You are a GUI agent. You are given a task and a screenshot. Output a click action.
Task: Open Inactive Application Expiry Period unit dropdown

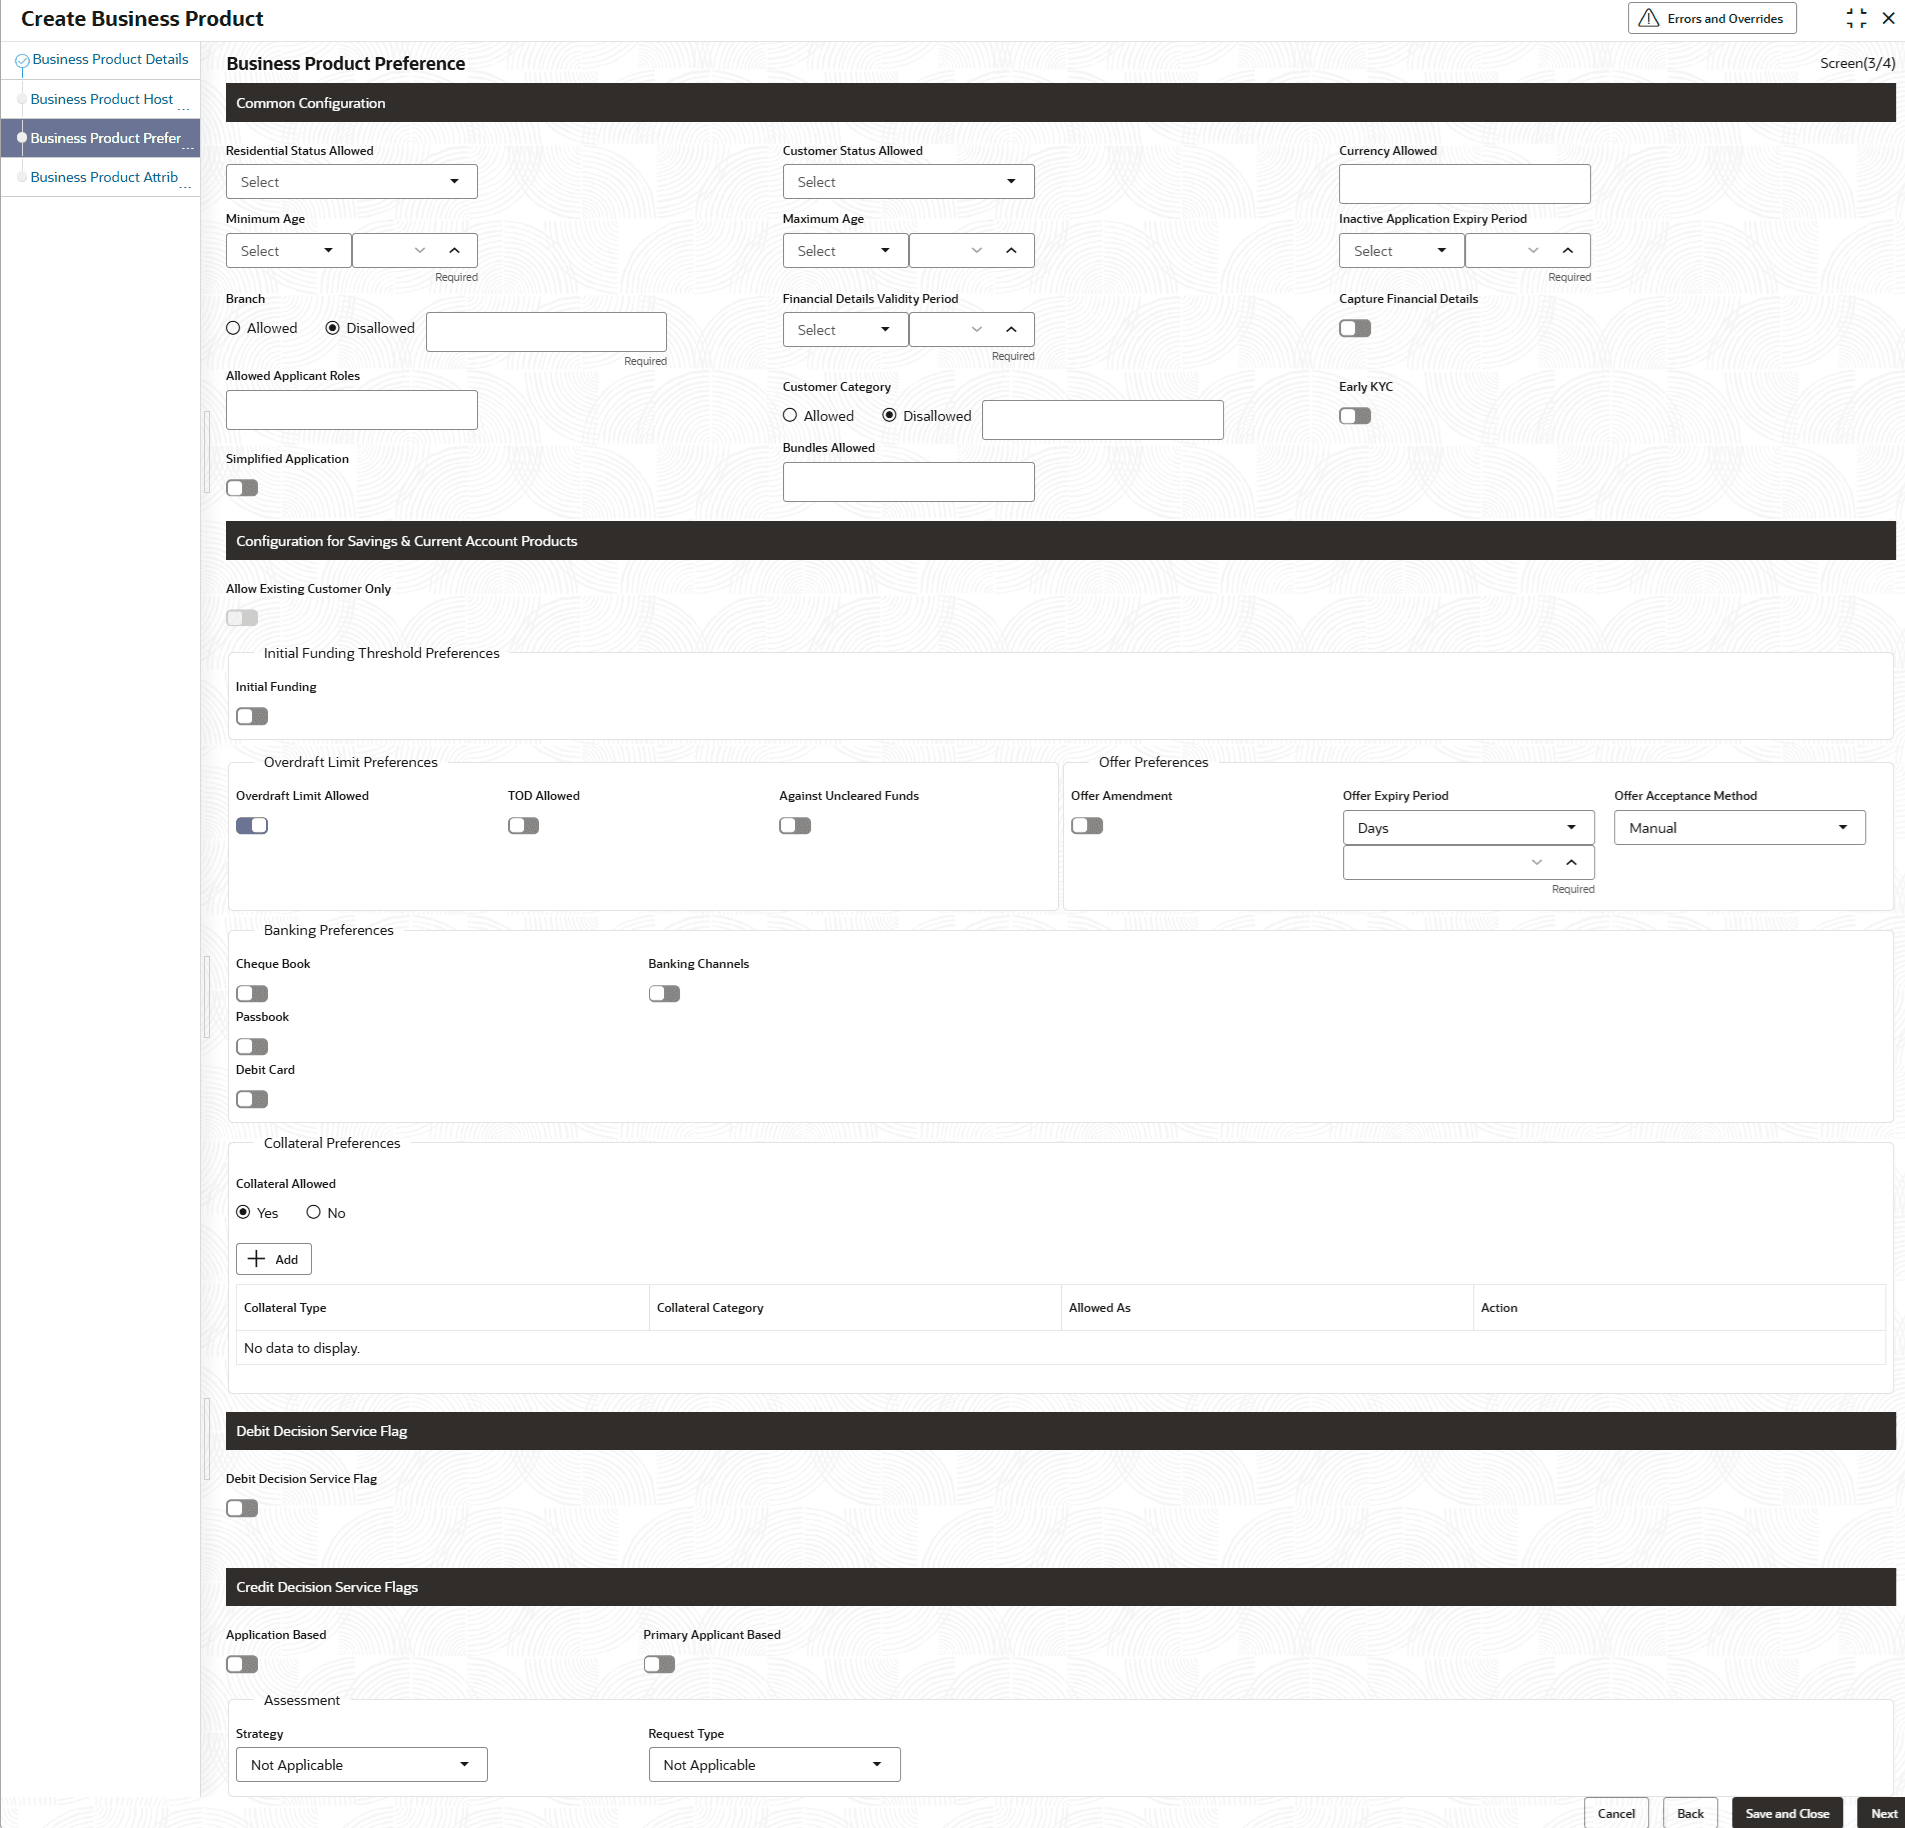[1402, 251]
